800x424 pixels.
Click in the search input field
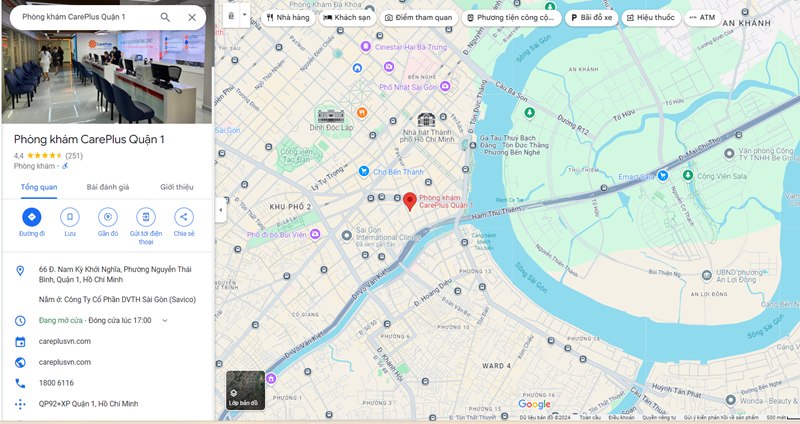pos(85,17)
